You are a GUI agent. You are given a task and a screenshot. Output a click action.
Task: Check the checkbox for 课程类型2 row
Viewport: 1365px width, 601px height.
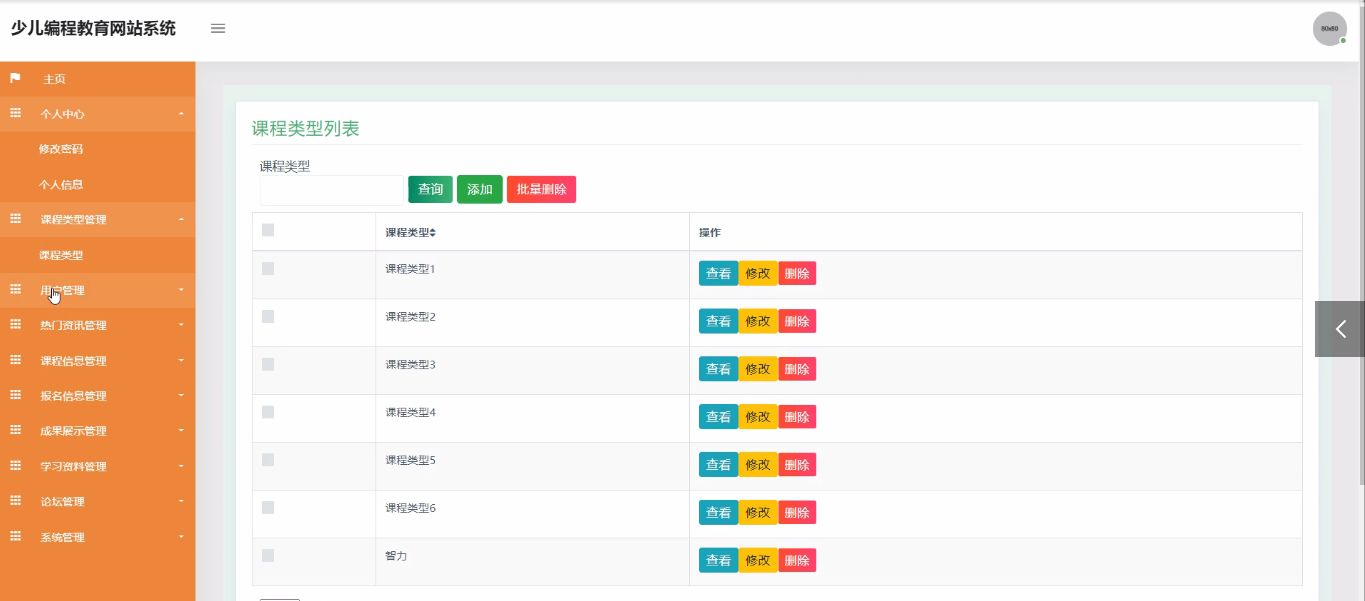point(268,316)
